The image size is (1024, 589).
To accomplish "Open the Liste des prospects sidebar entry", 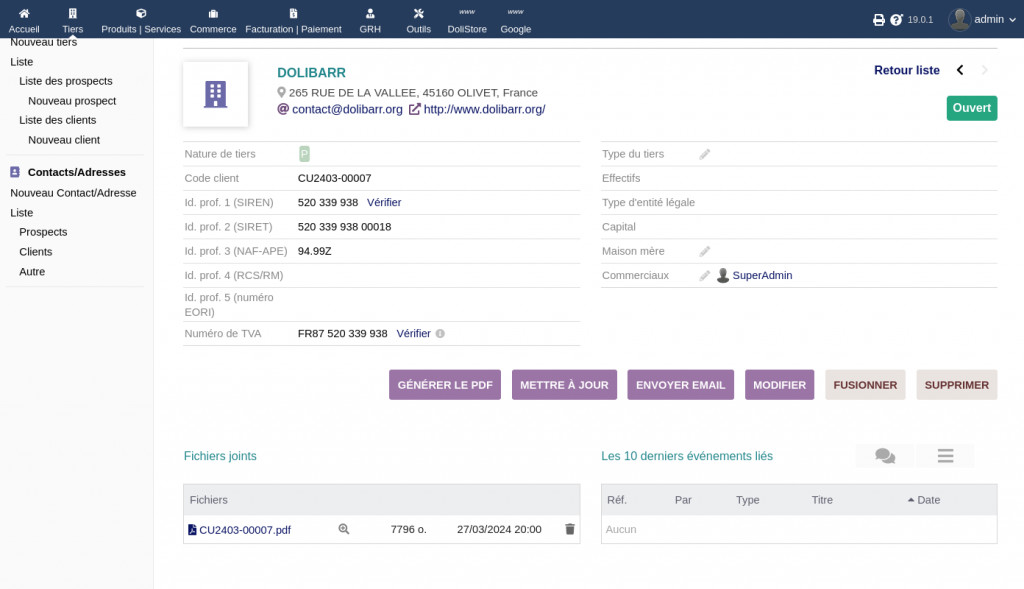I will pos(66,81).
